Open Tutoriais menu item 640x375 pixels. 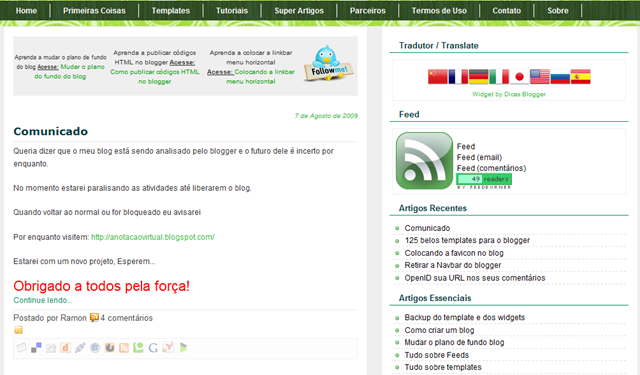click(232, 11)
